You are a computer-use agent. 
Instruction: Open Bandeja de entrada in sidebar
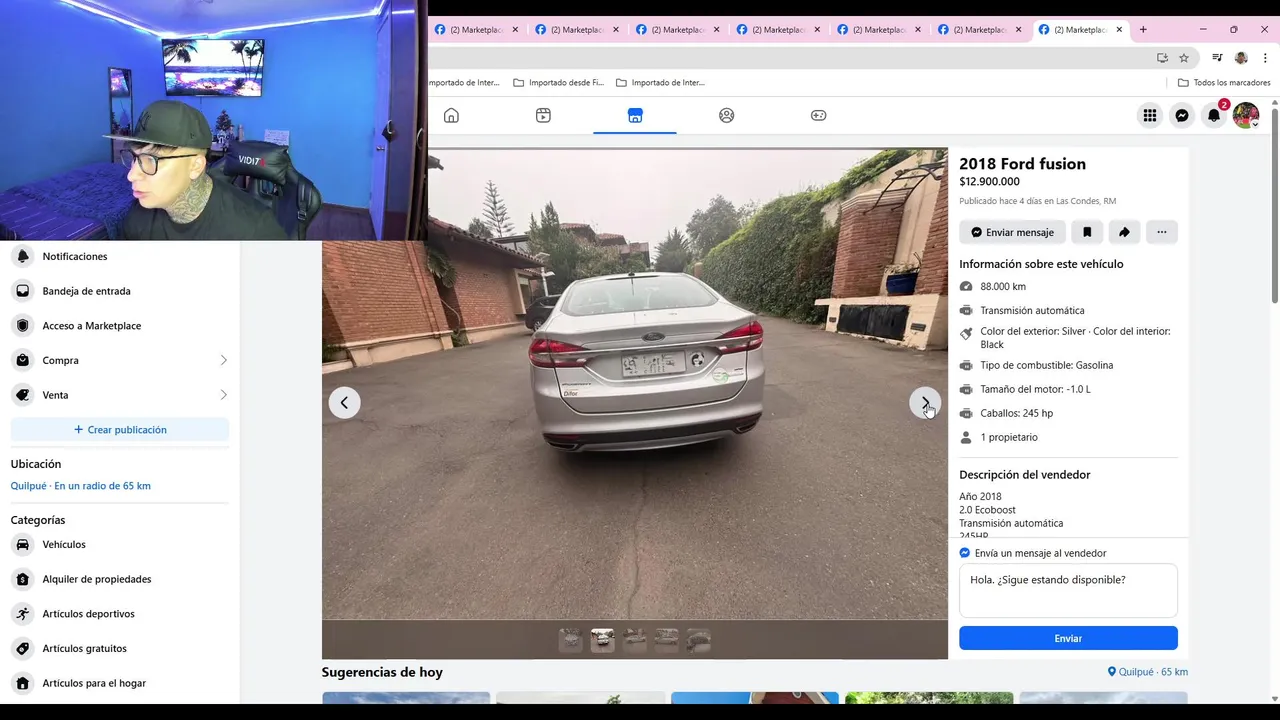[120, 291]
